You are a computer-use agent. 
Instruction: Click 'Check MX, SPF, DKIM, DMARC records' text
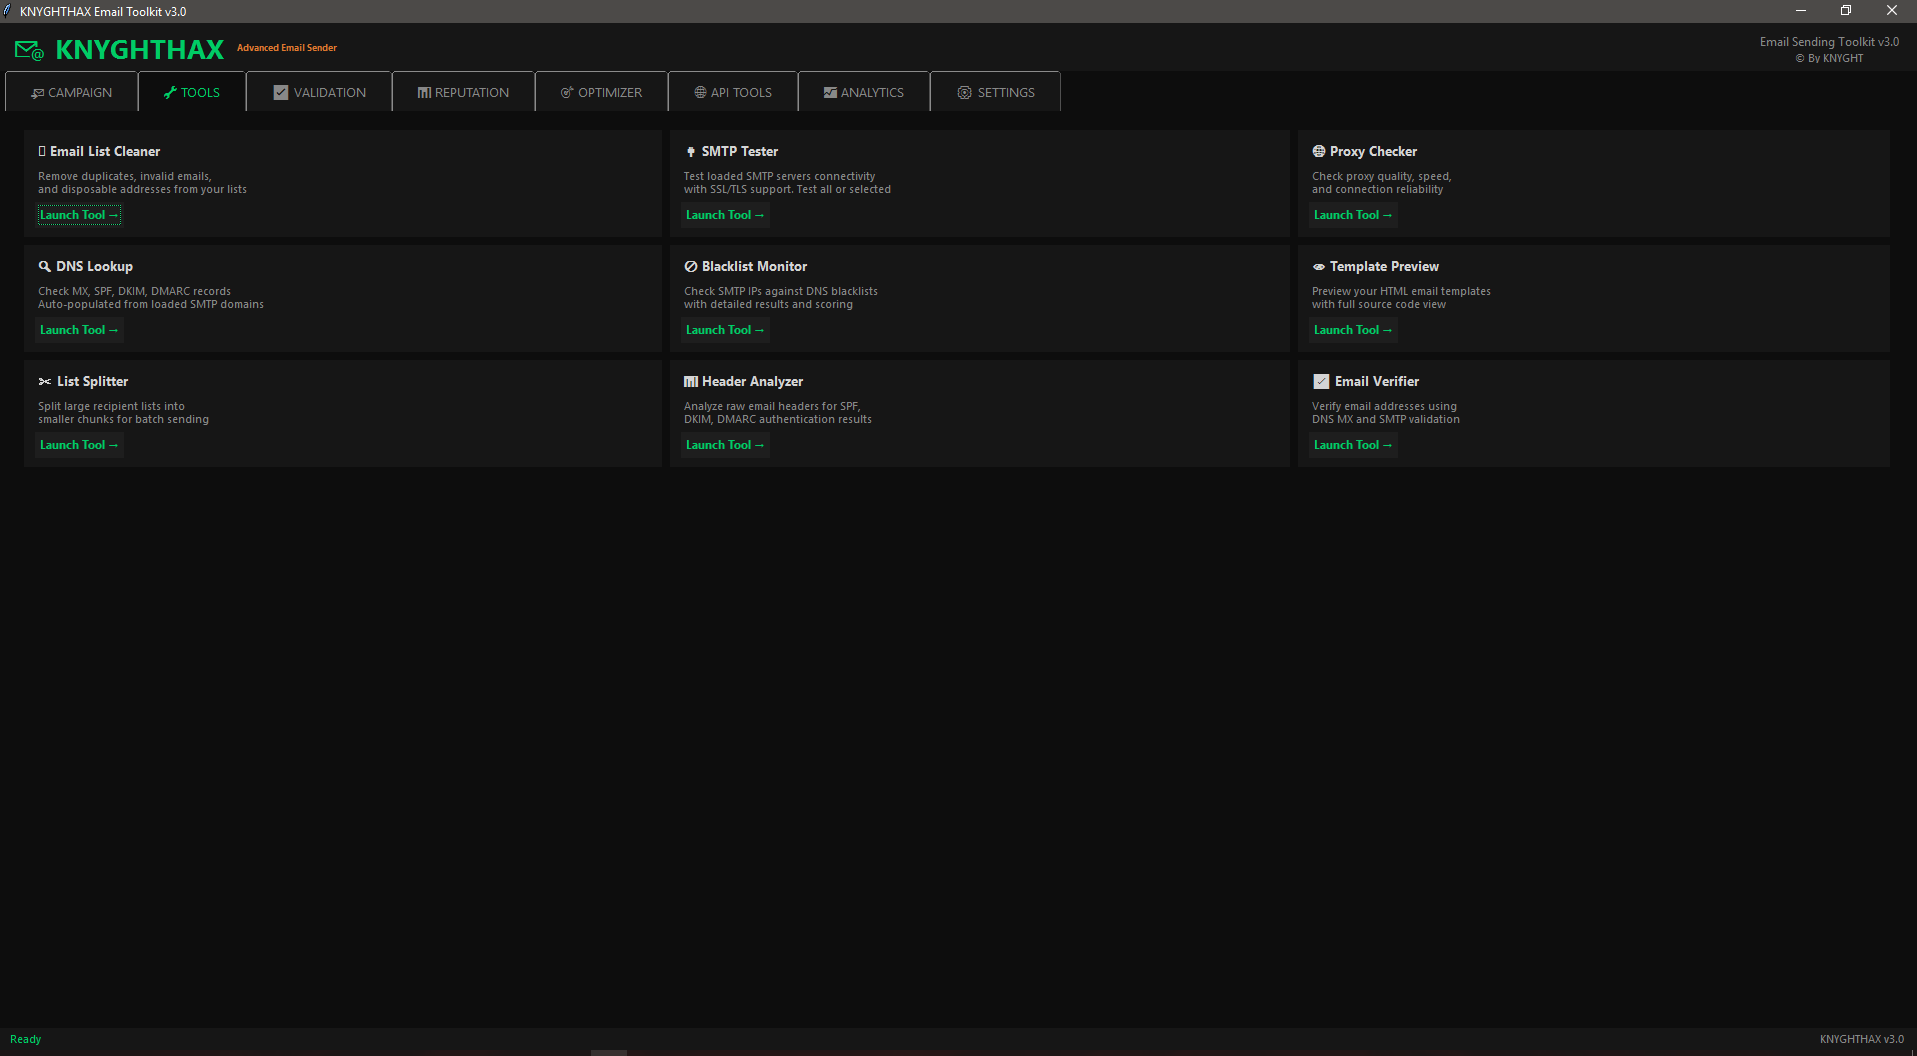click(134, 291)
